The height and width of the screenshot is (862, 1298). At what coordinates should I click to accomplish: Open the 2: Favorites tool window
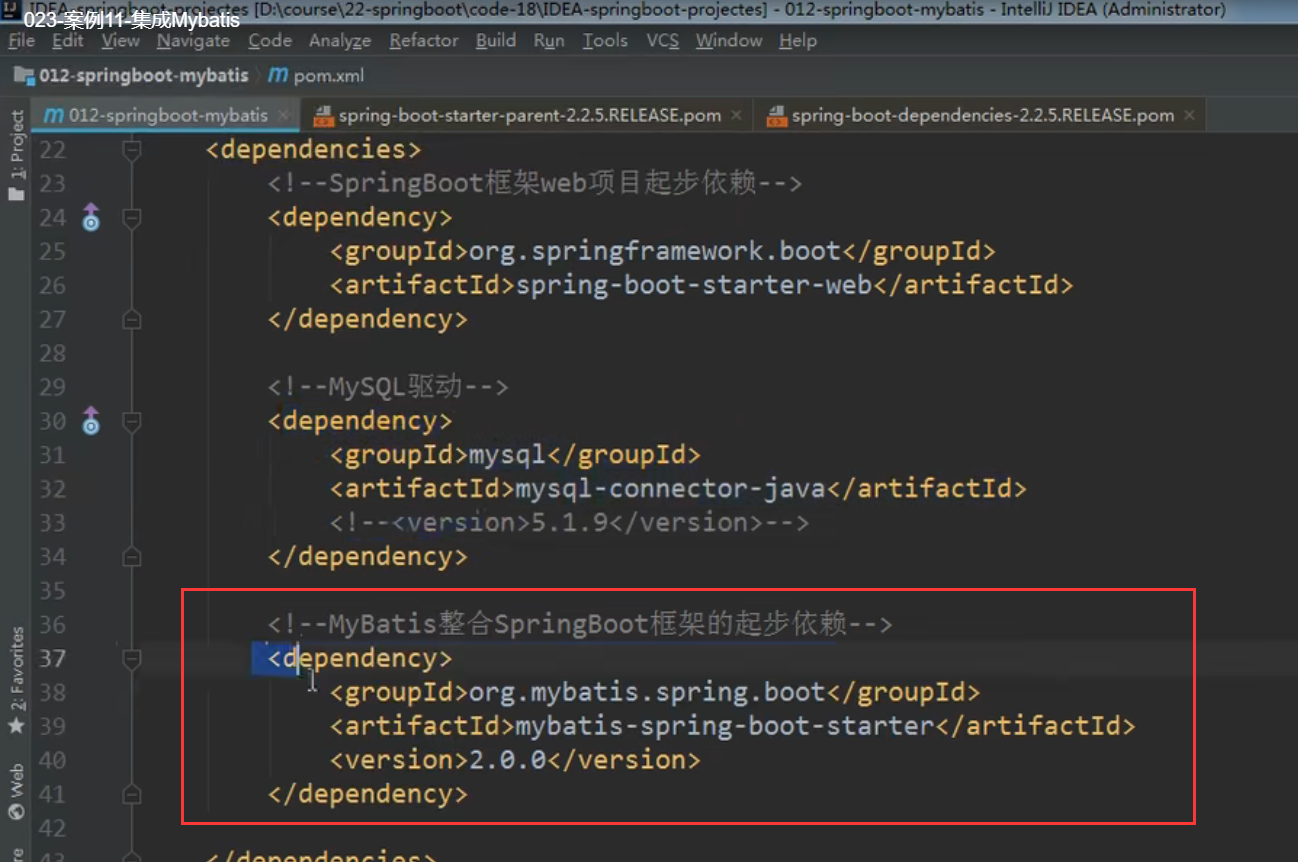coord(16,680)
